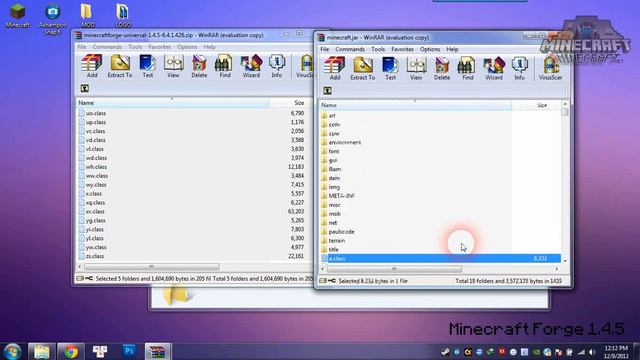Sort by Size column in minecraftforge zip window

pyautogui.click(x=291, y=103)
